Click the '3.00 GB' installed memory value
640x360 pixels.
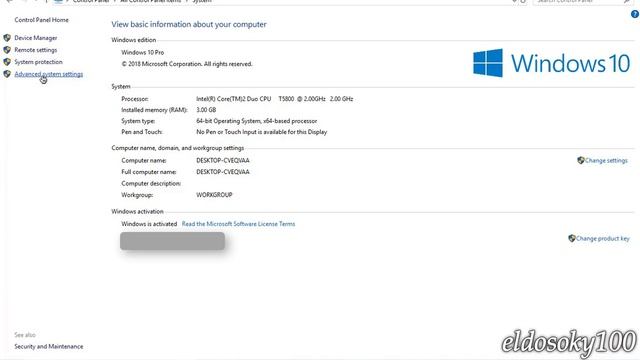(206, 110)
